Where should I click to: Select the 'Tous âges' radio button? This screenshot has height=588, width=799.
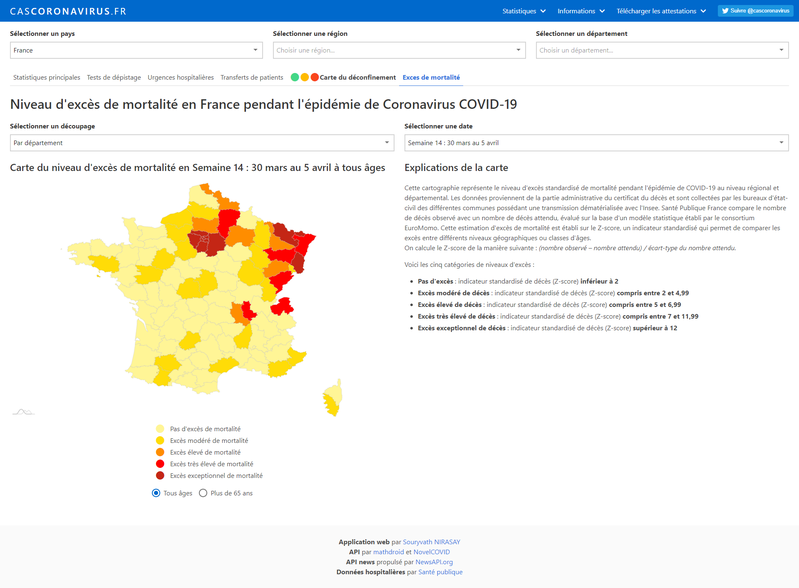(x=156, y=493)
